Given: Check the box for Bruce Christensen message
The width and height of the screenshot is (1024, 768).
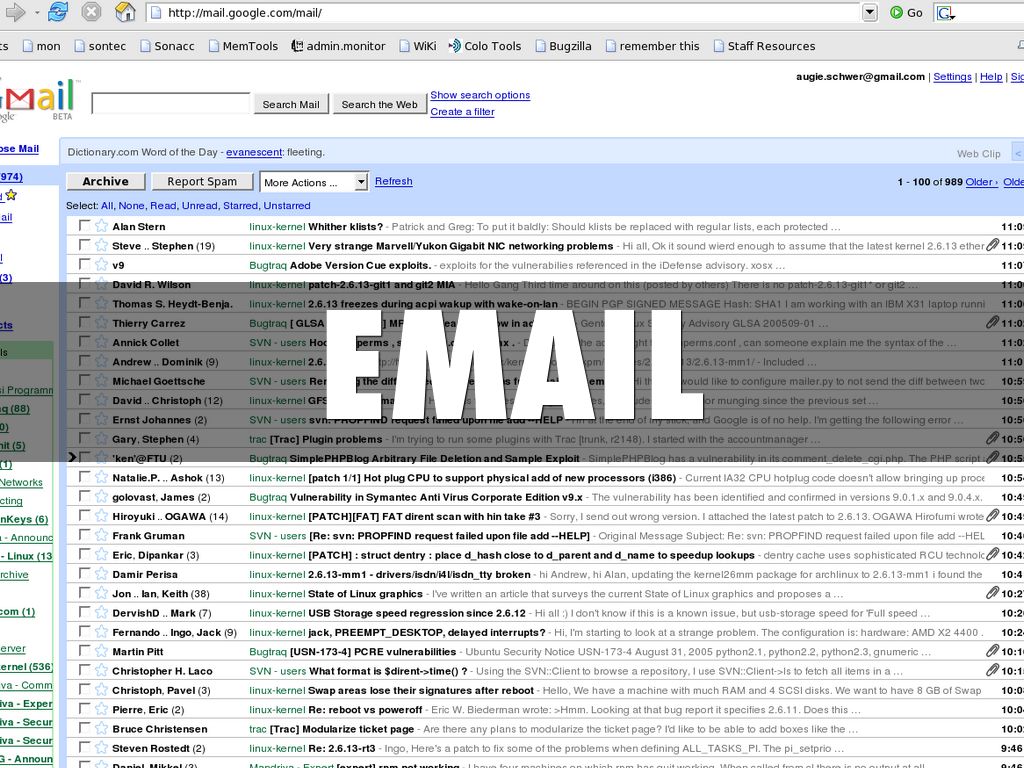Looking at the screenshot, I should [x=85, y=730].
